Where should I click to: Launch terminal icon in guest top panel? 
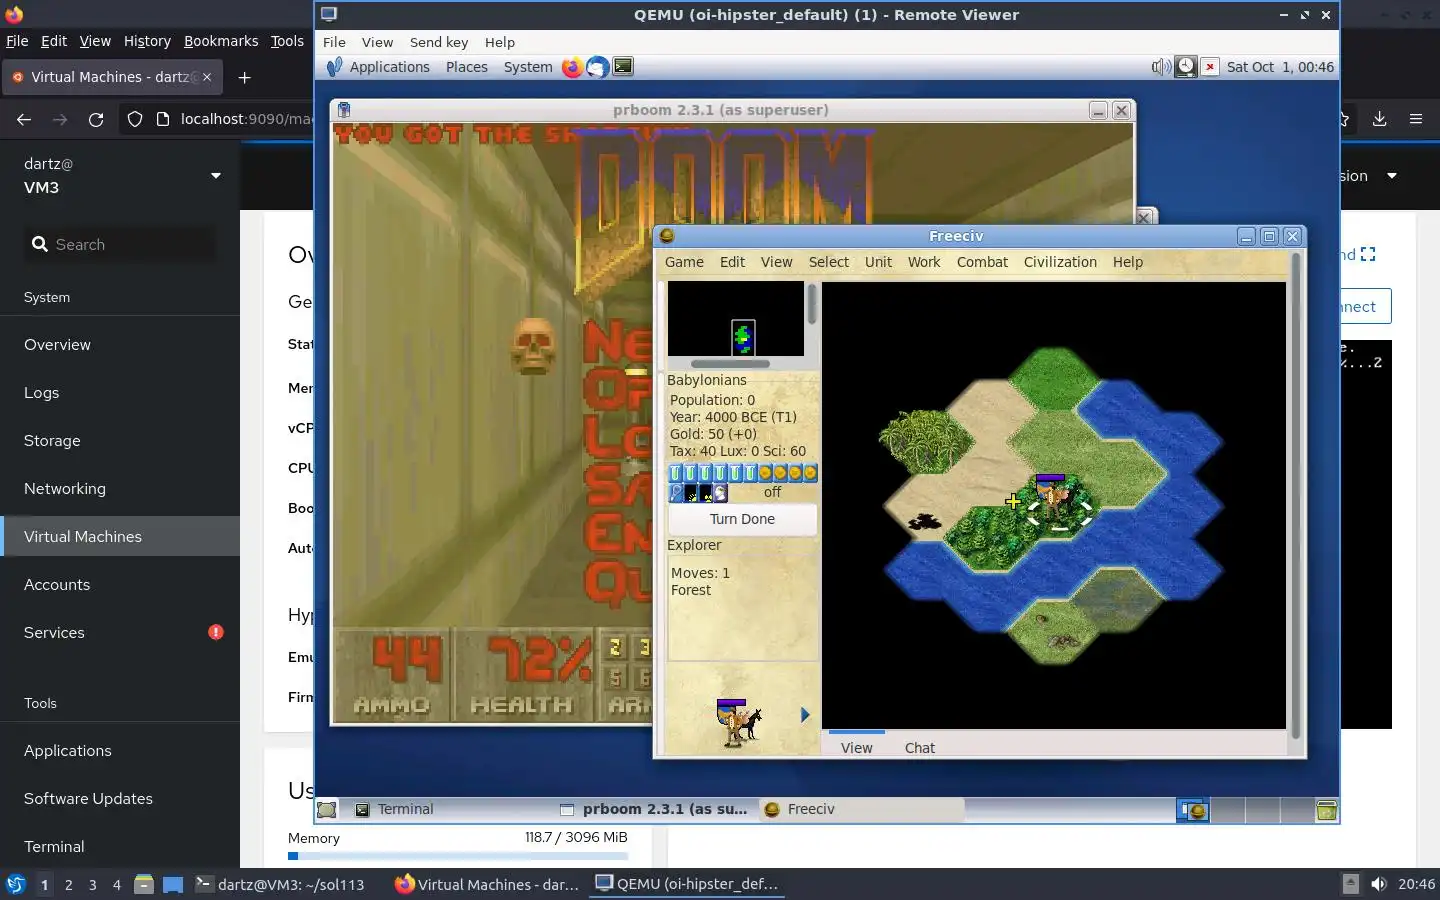[623, 67]
